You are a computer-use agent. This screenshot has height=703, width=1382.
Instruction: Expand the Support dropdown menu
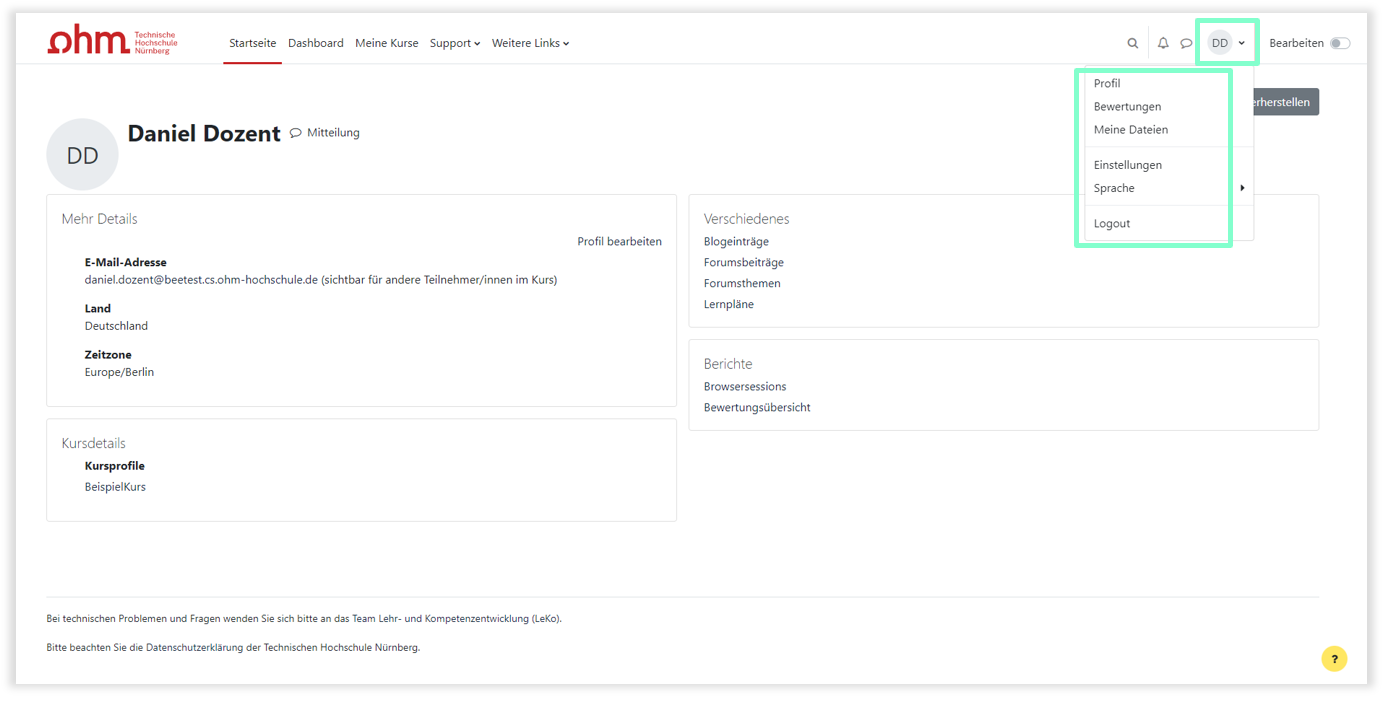coord(455,44)
